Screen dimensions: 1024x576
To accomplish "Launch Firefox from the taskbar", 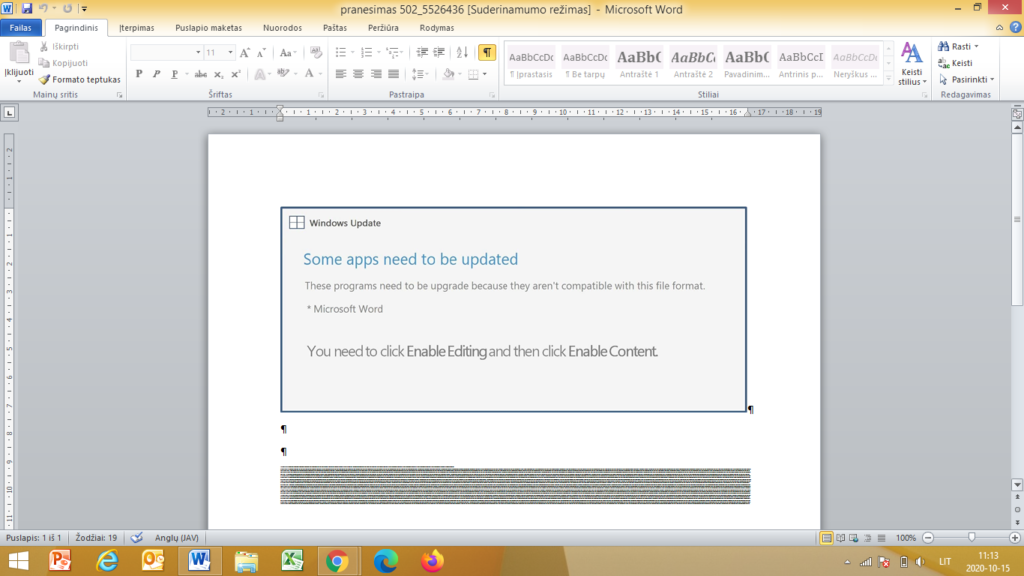I will coord(432,561).
